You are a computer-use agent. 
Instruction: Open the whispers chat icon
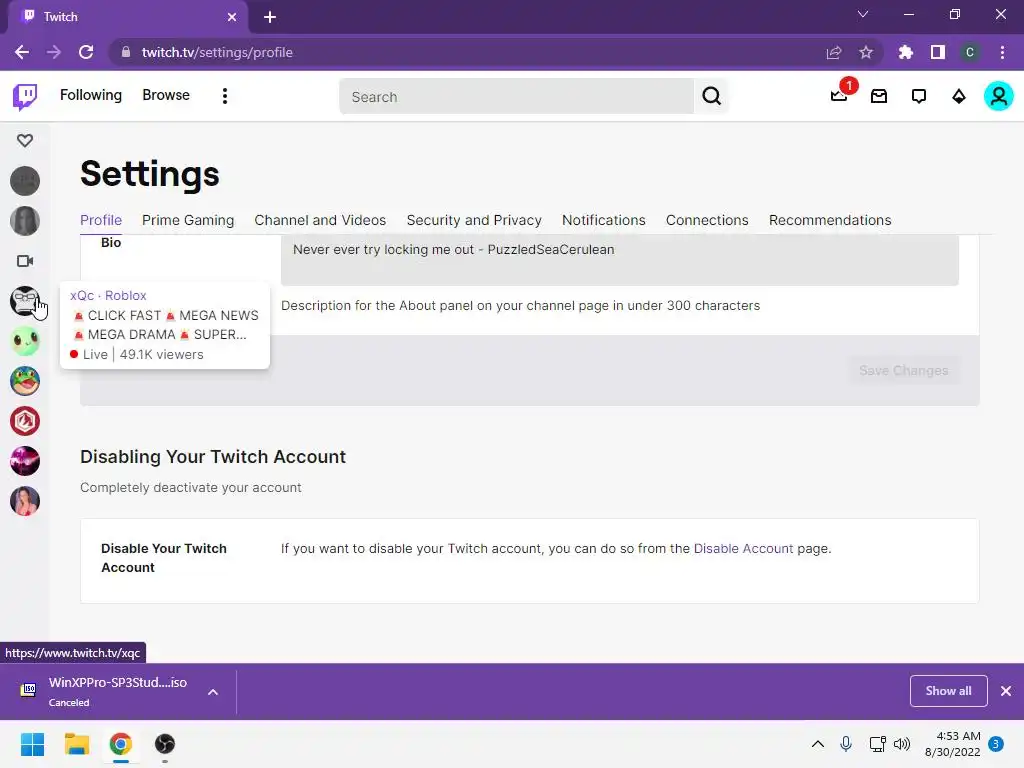[918, 97]
